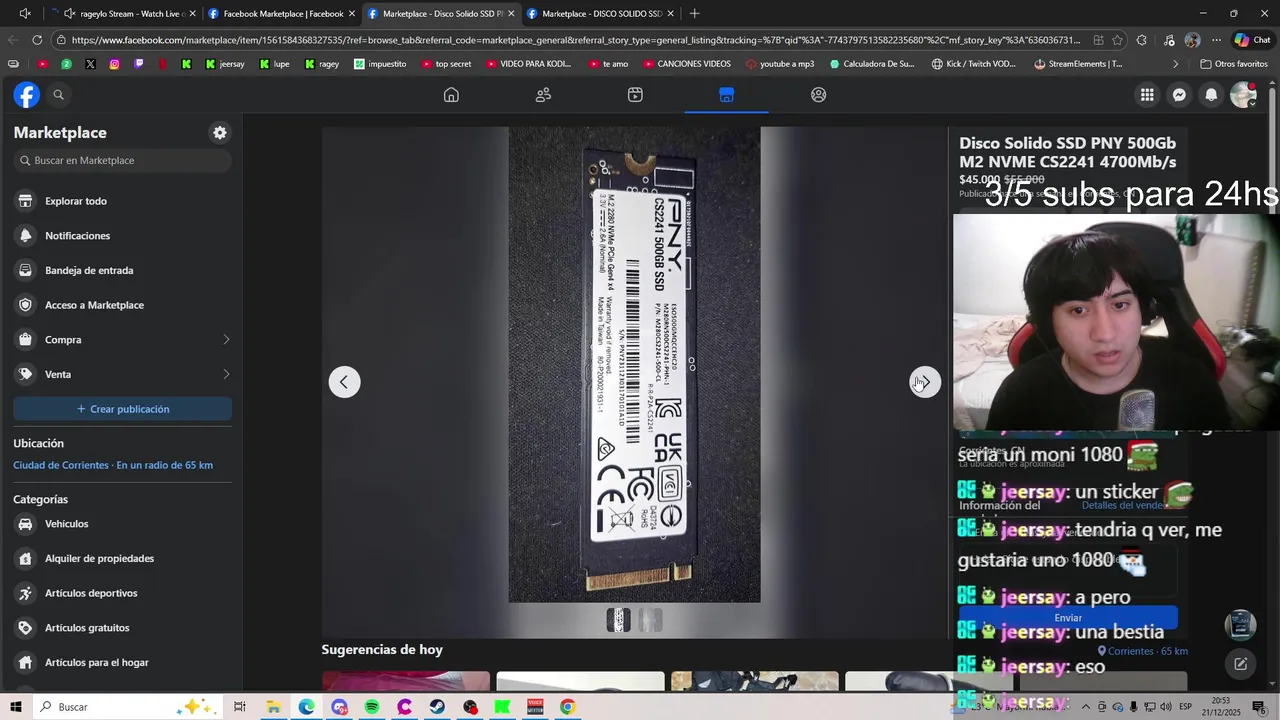Image resolution: width=1280 pixels, height=720 pixels.
Task: Select first photo thumbnail below image
Action: [619, 621]
